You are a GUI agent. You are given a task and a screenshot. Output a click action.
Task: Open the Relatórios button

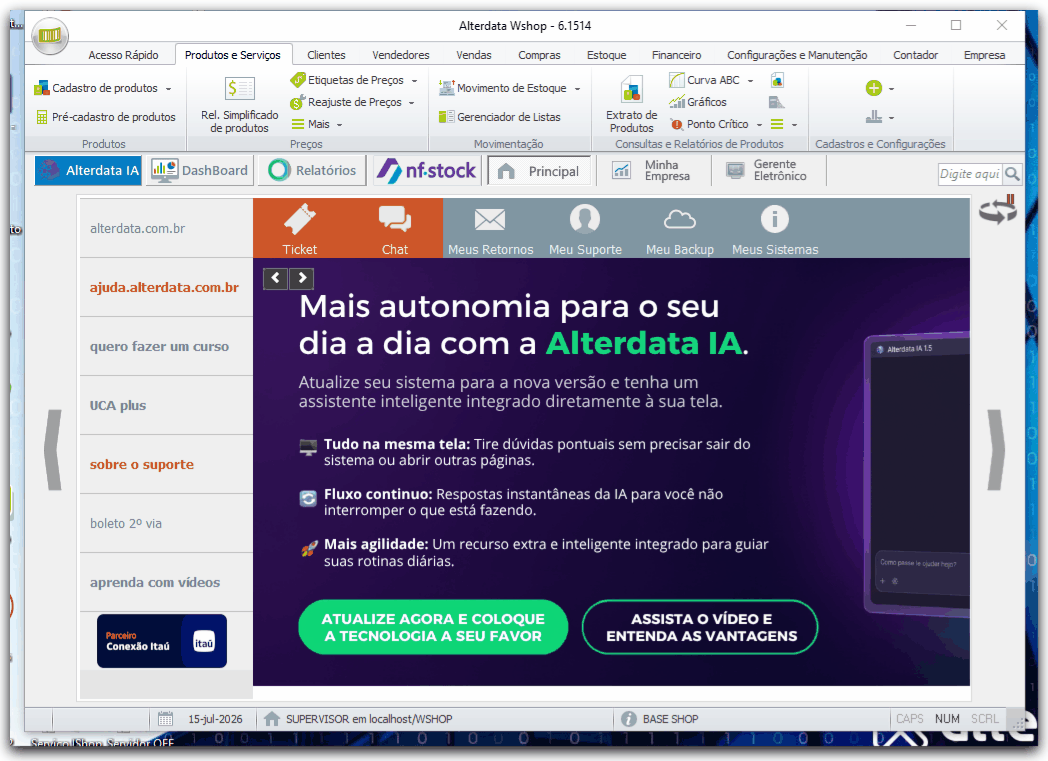coord(312,170)
